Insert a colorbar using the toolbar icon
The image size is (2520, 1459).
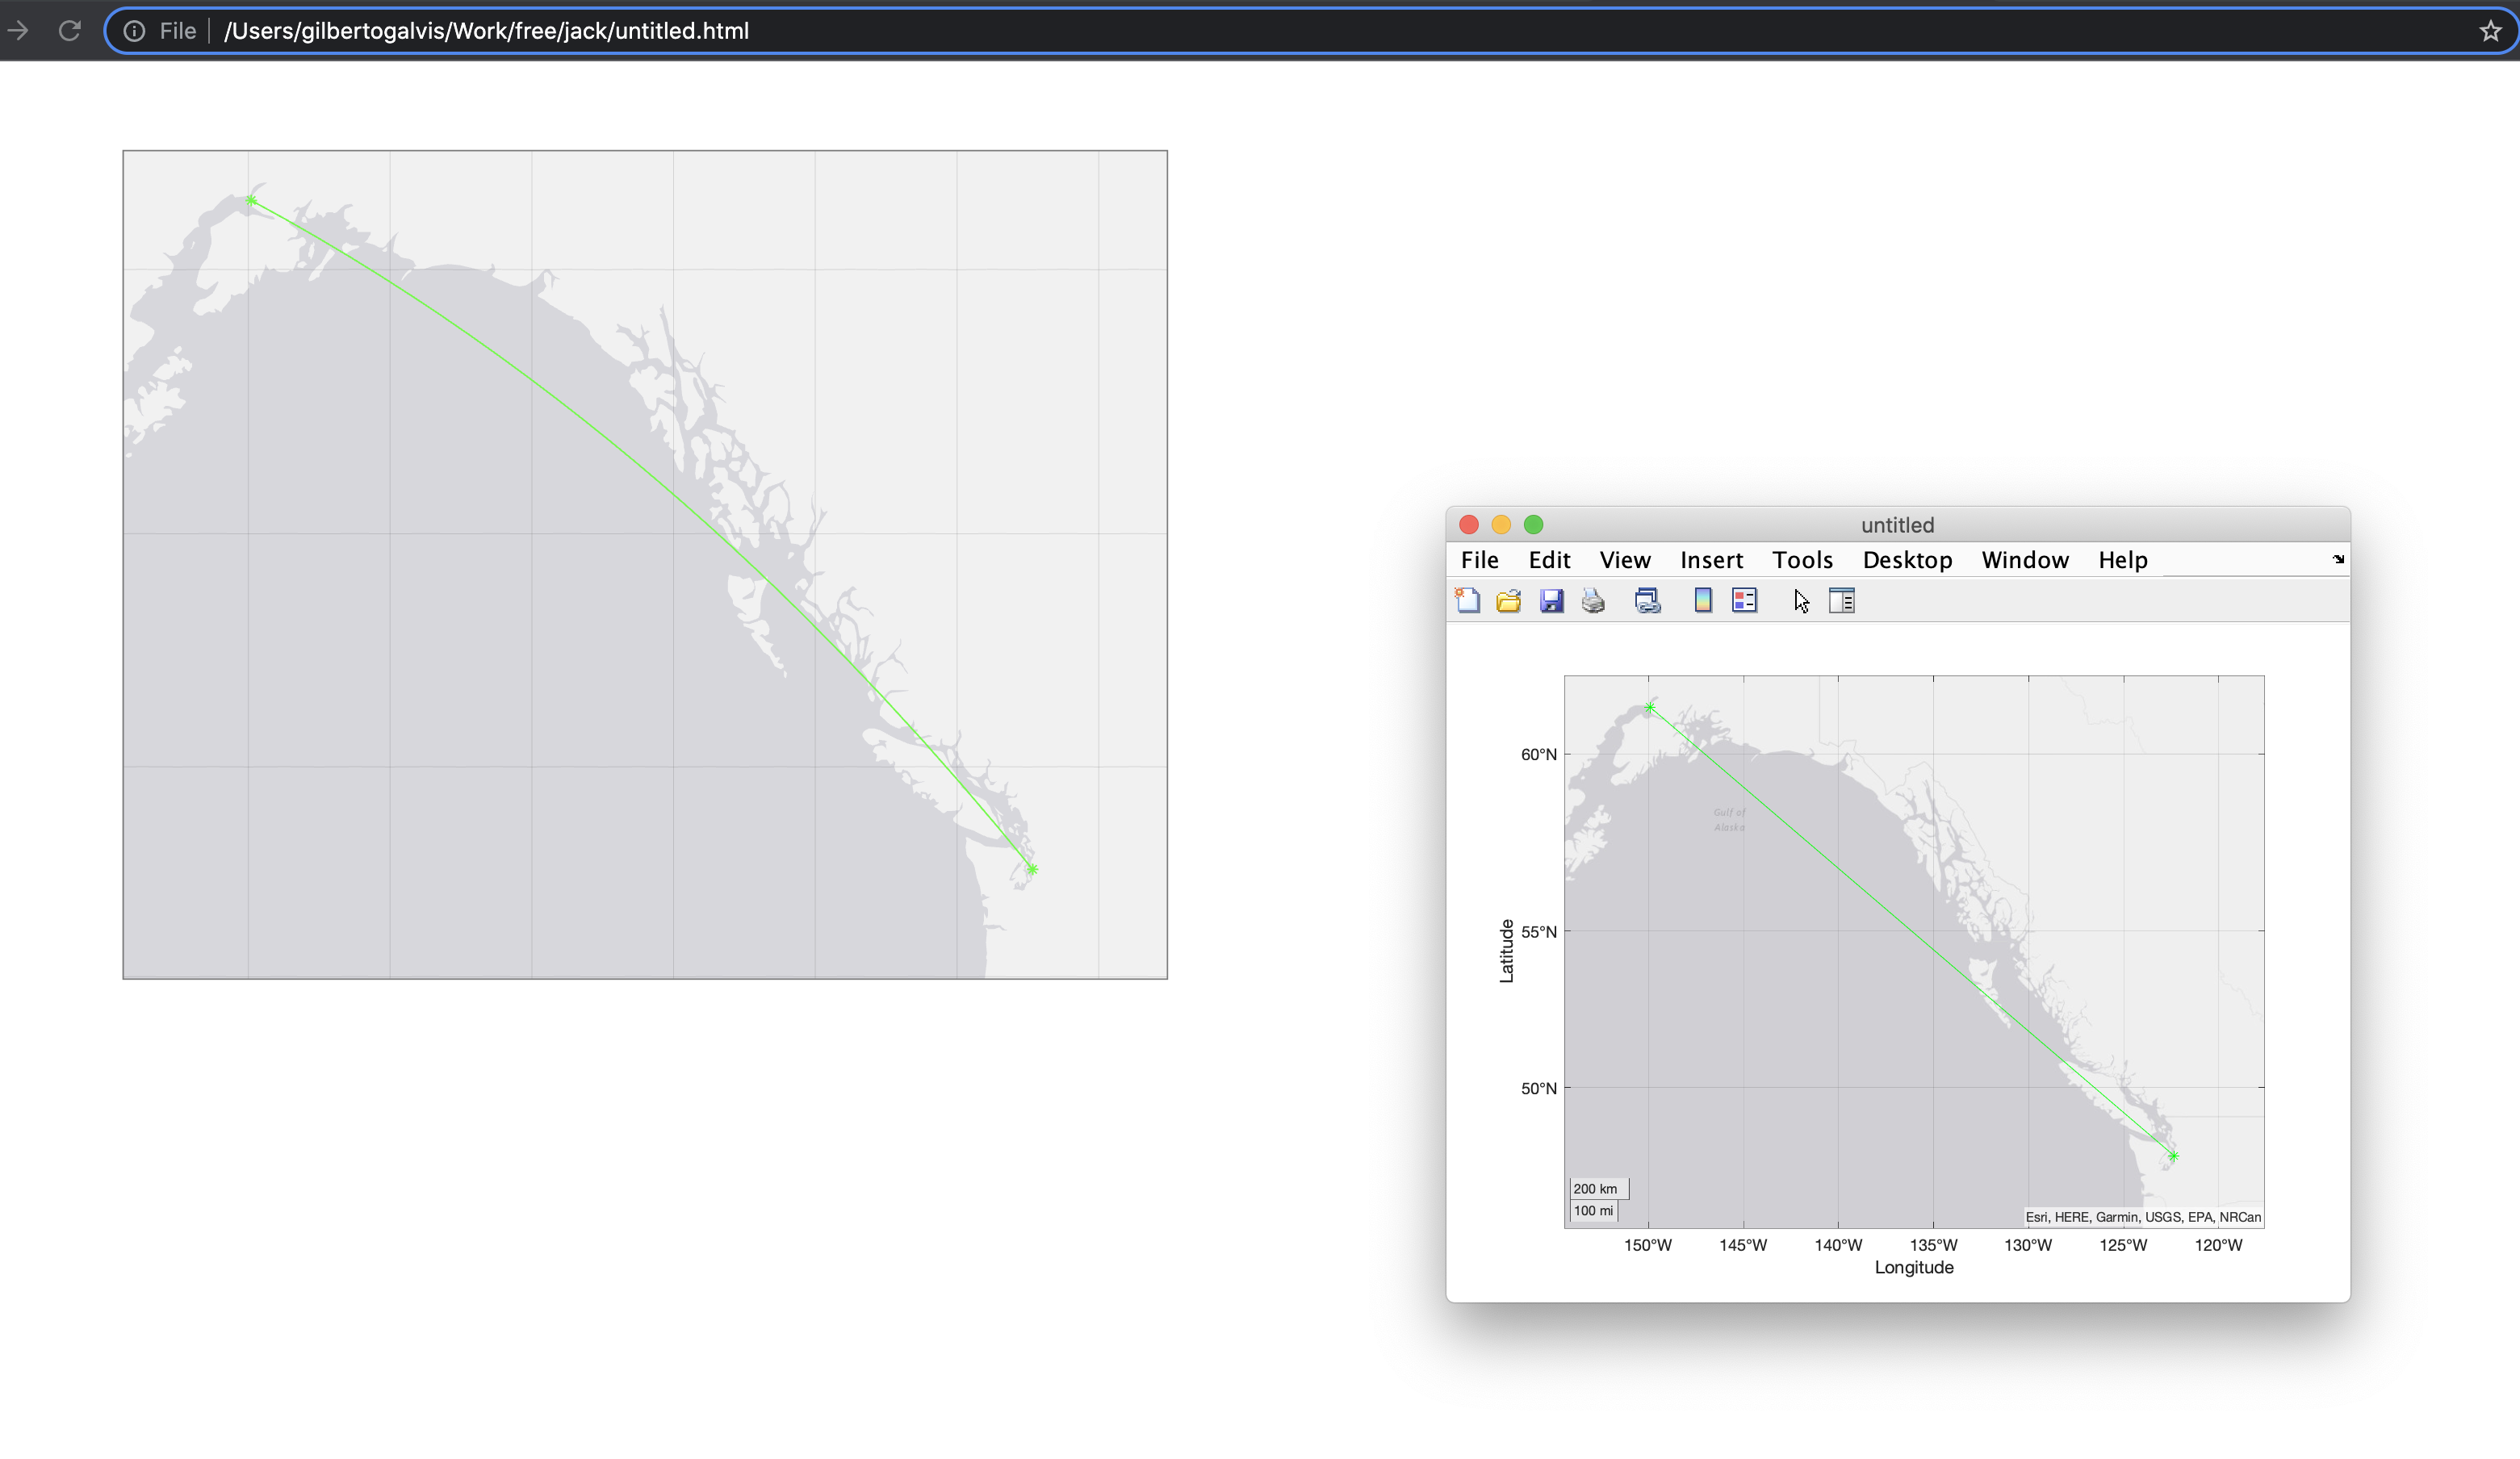(x=1702, y=600)
